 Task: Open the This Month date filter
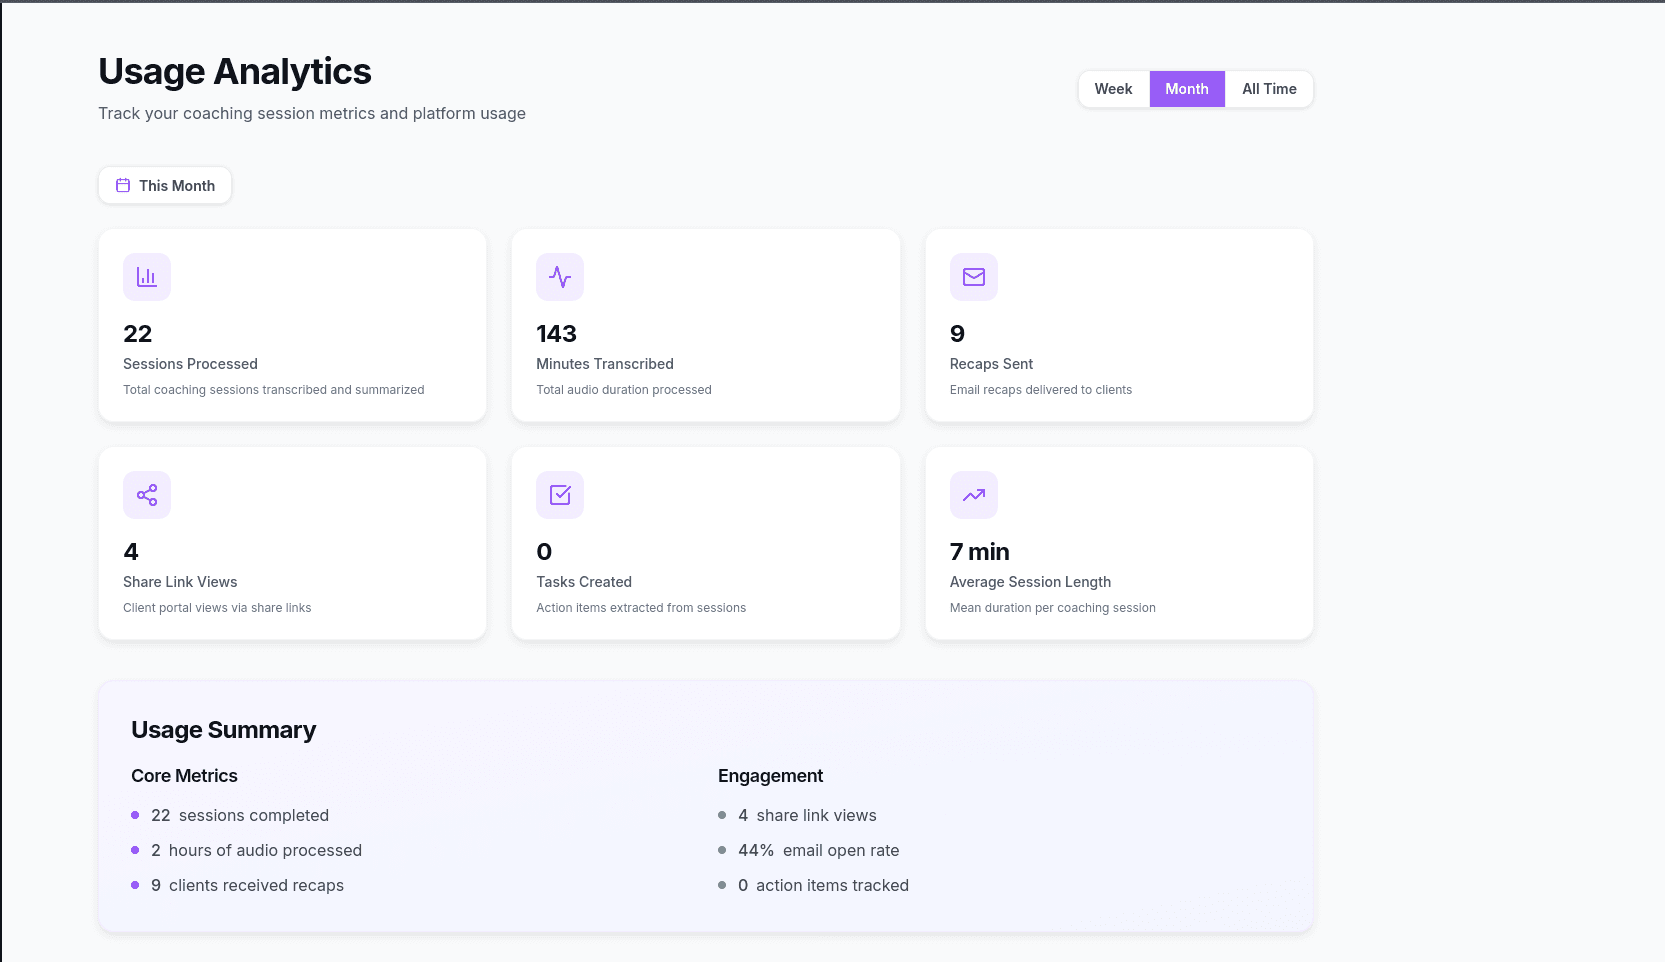coord(165,185)
